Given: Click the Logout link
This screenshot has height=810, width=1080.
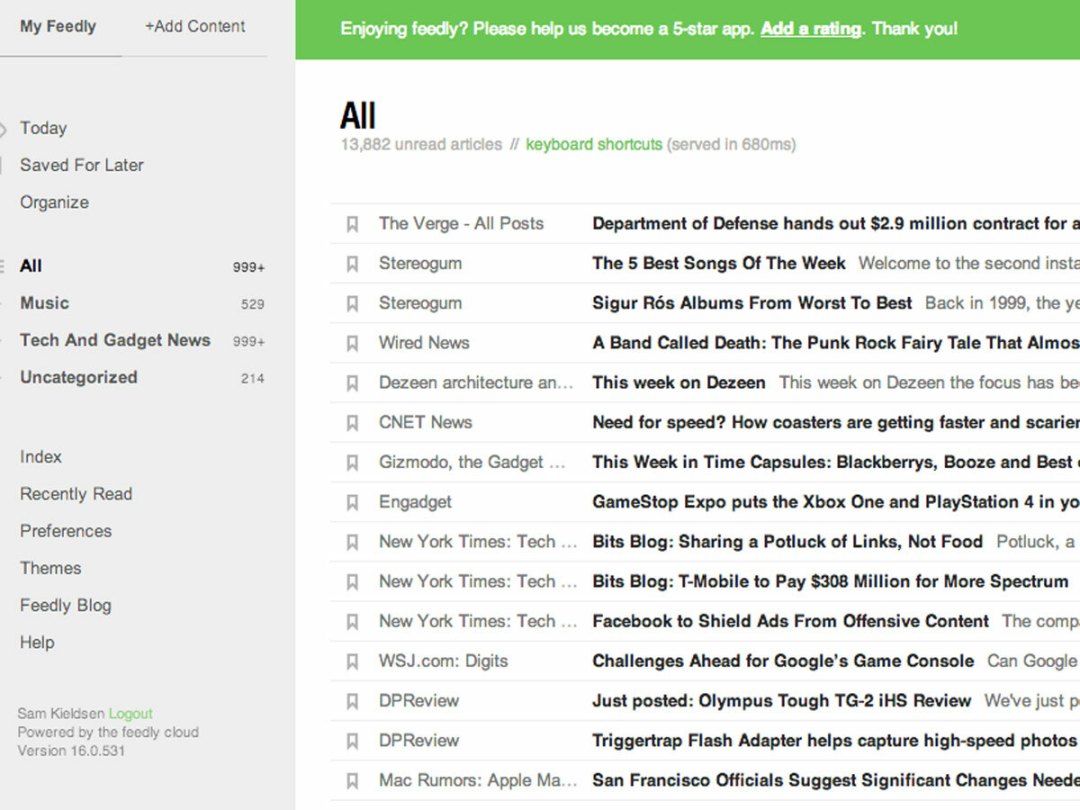Looking at the screenshot, I should [x=130, y=714].
